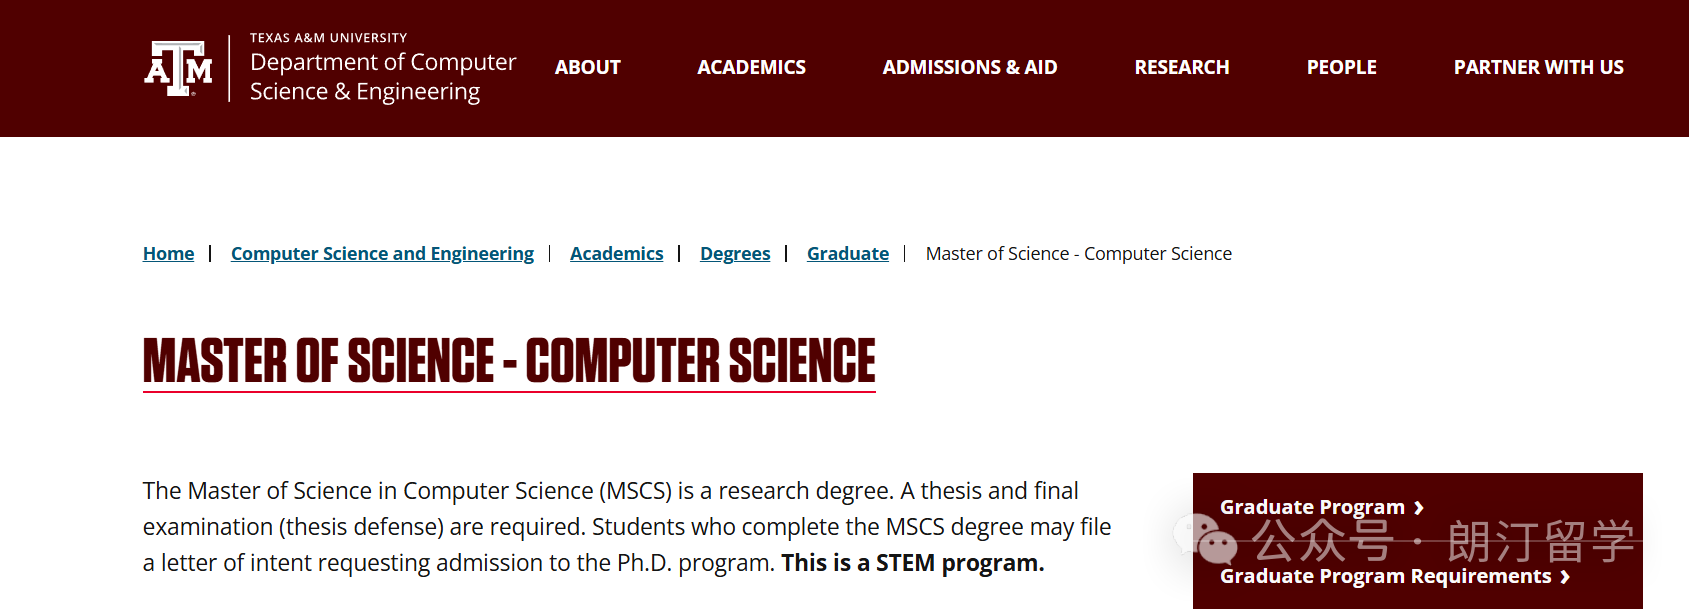Expand the PEOPLE menu
This screenshot has width=1689, height=609.
(x=1341, y=68)
